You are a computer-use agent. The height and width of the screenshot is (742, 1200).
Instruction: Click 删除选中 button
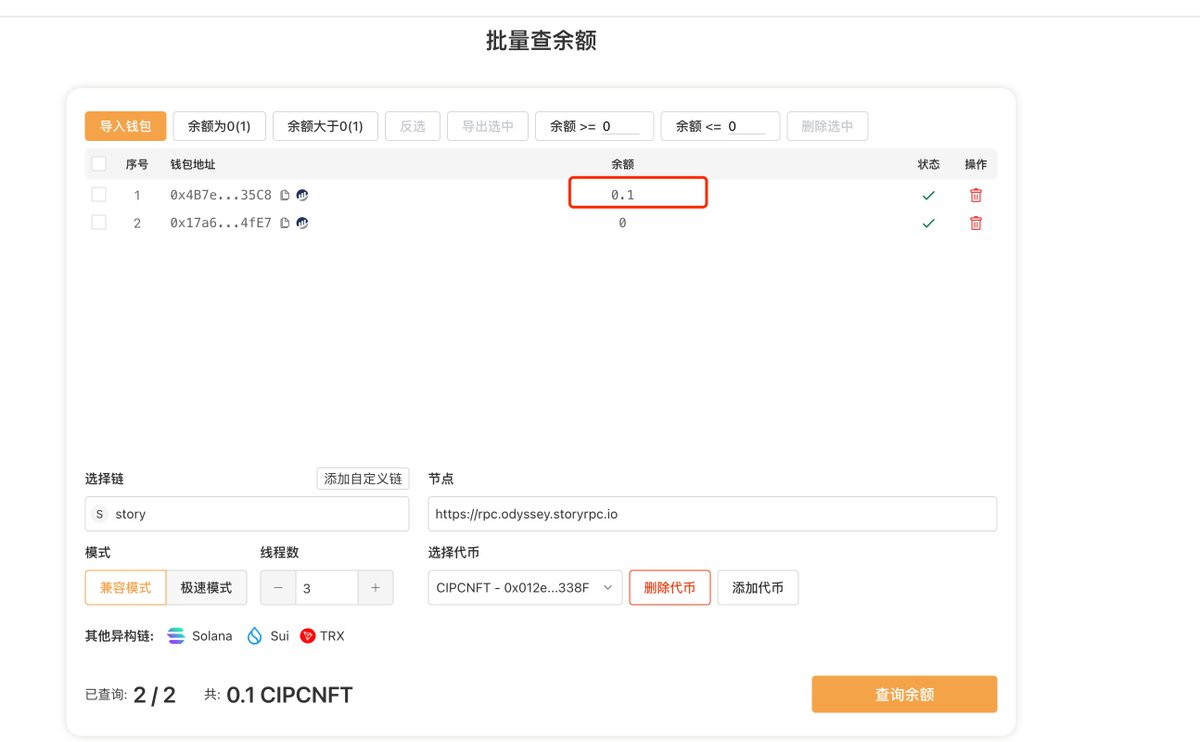(827, 126)
